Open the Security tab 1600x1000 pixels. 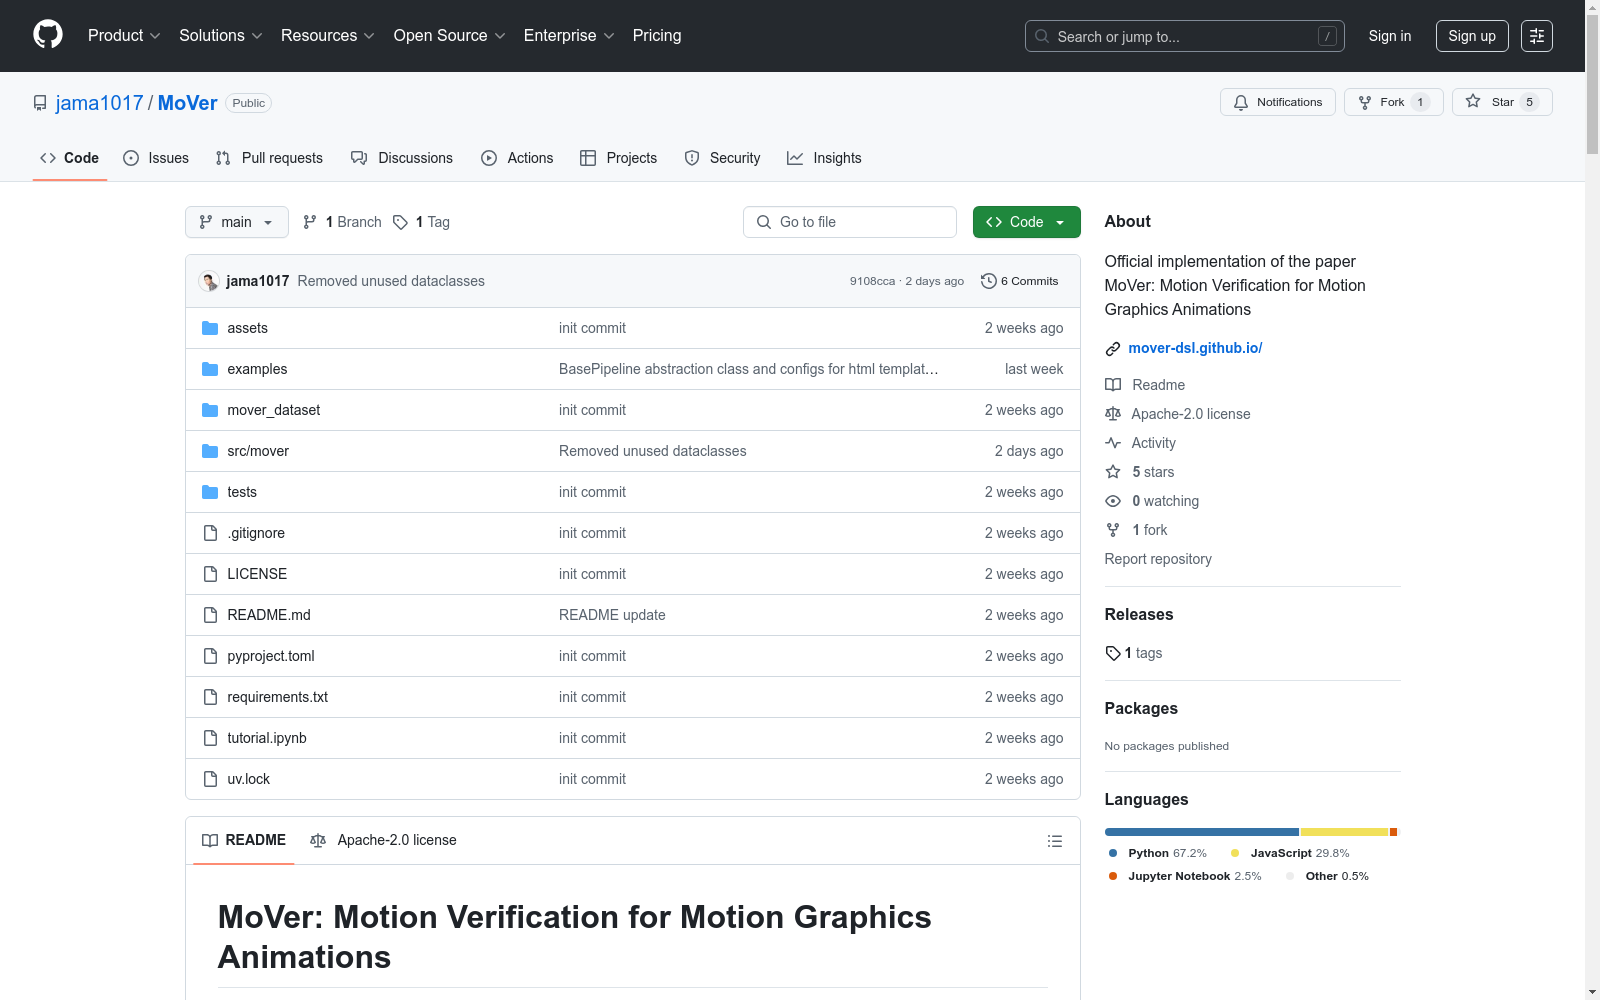click(x=722, y=158)
